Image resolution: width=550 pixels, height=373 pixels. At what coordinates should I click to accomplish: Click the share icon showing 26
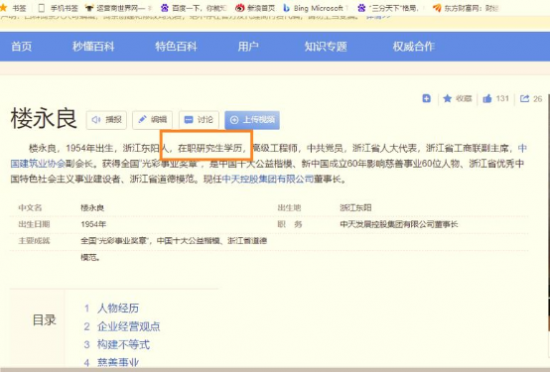click(524, 99)
